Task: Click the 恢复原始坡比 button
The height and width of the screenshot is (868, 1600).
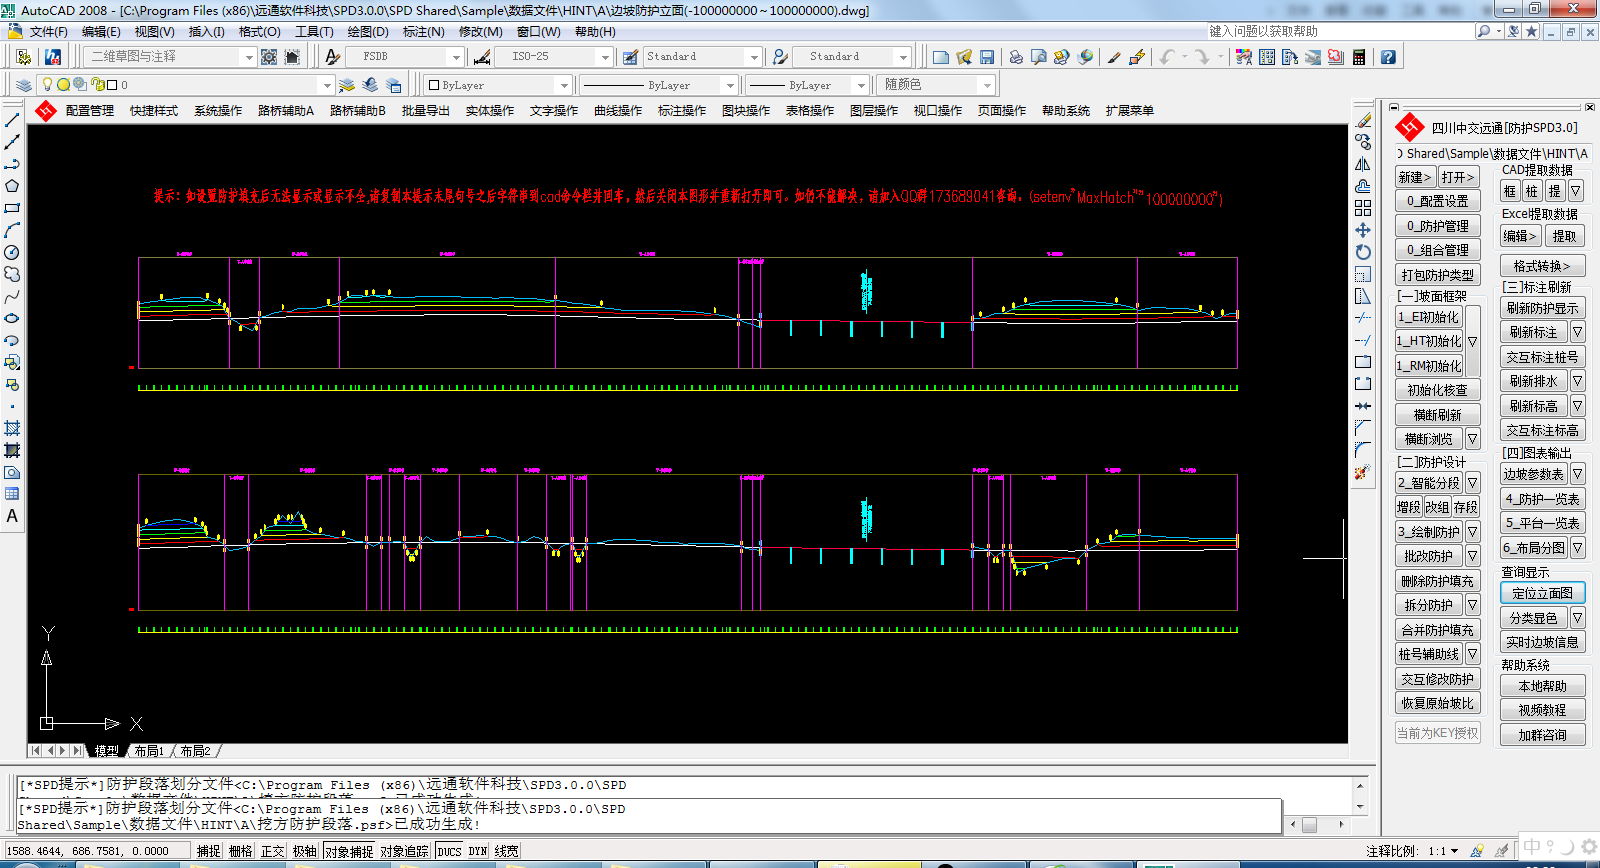Action: tap(1437, 703)
